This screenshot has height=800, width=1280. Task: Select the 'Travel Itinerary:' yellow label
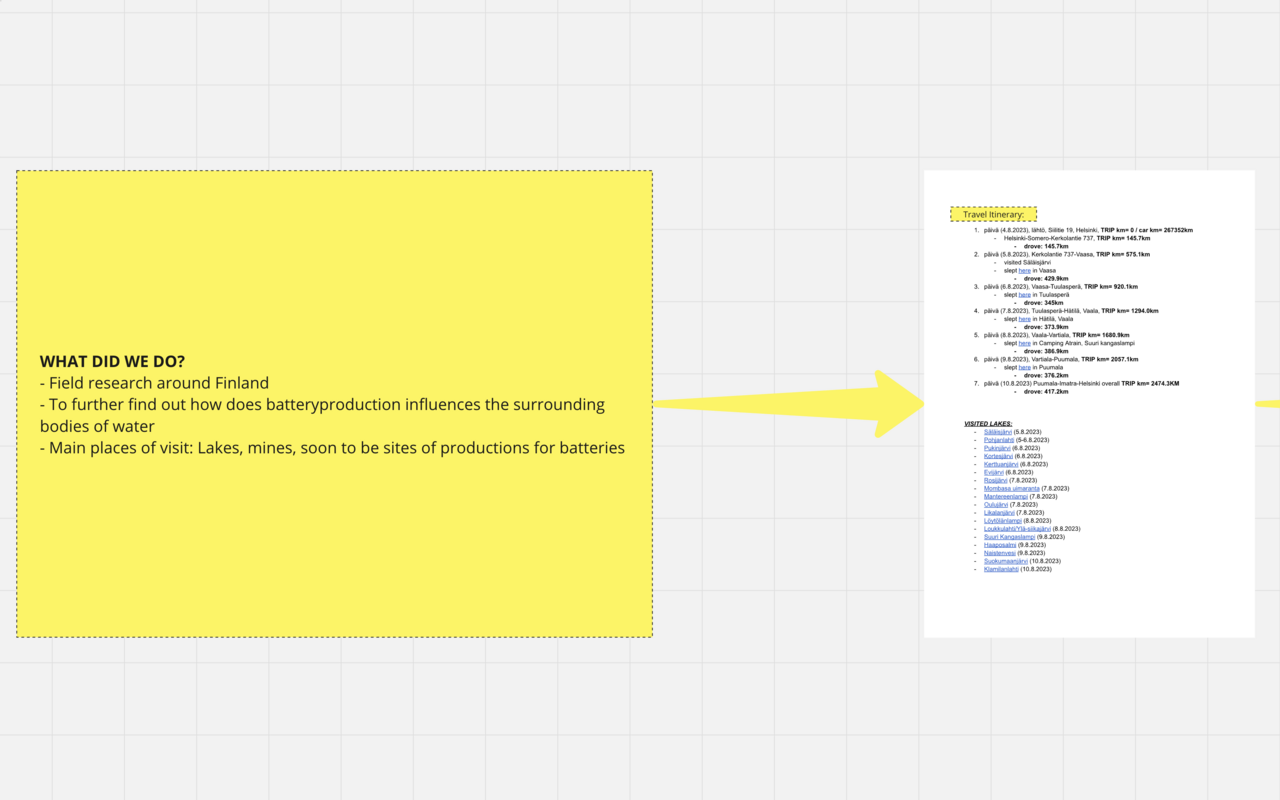tap(993, 214)
